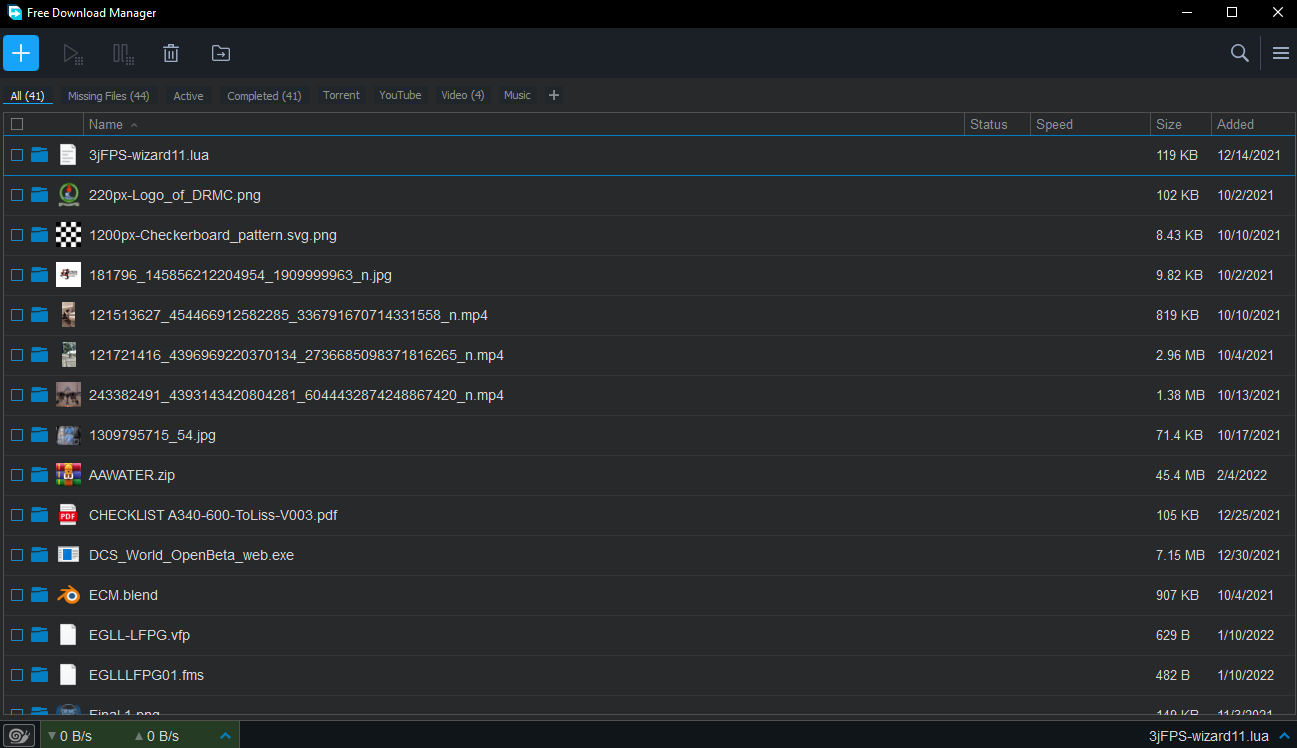This screenshot has height=748, width=1297.
Task: Open folder for EGLL-LFPG.vfp
Action: tap(40, 635)
